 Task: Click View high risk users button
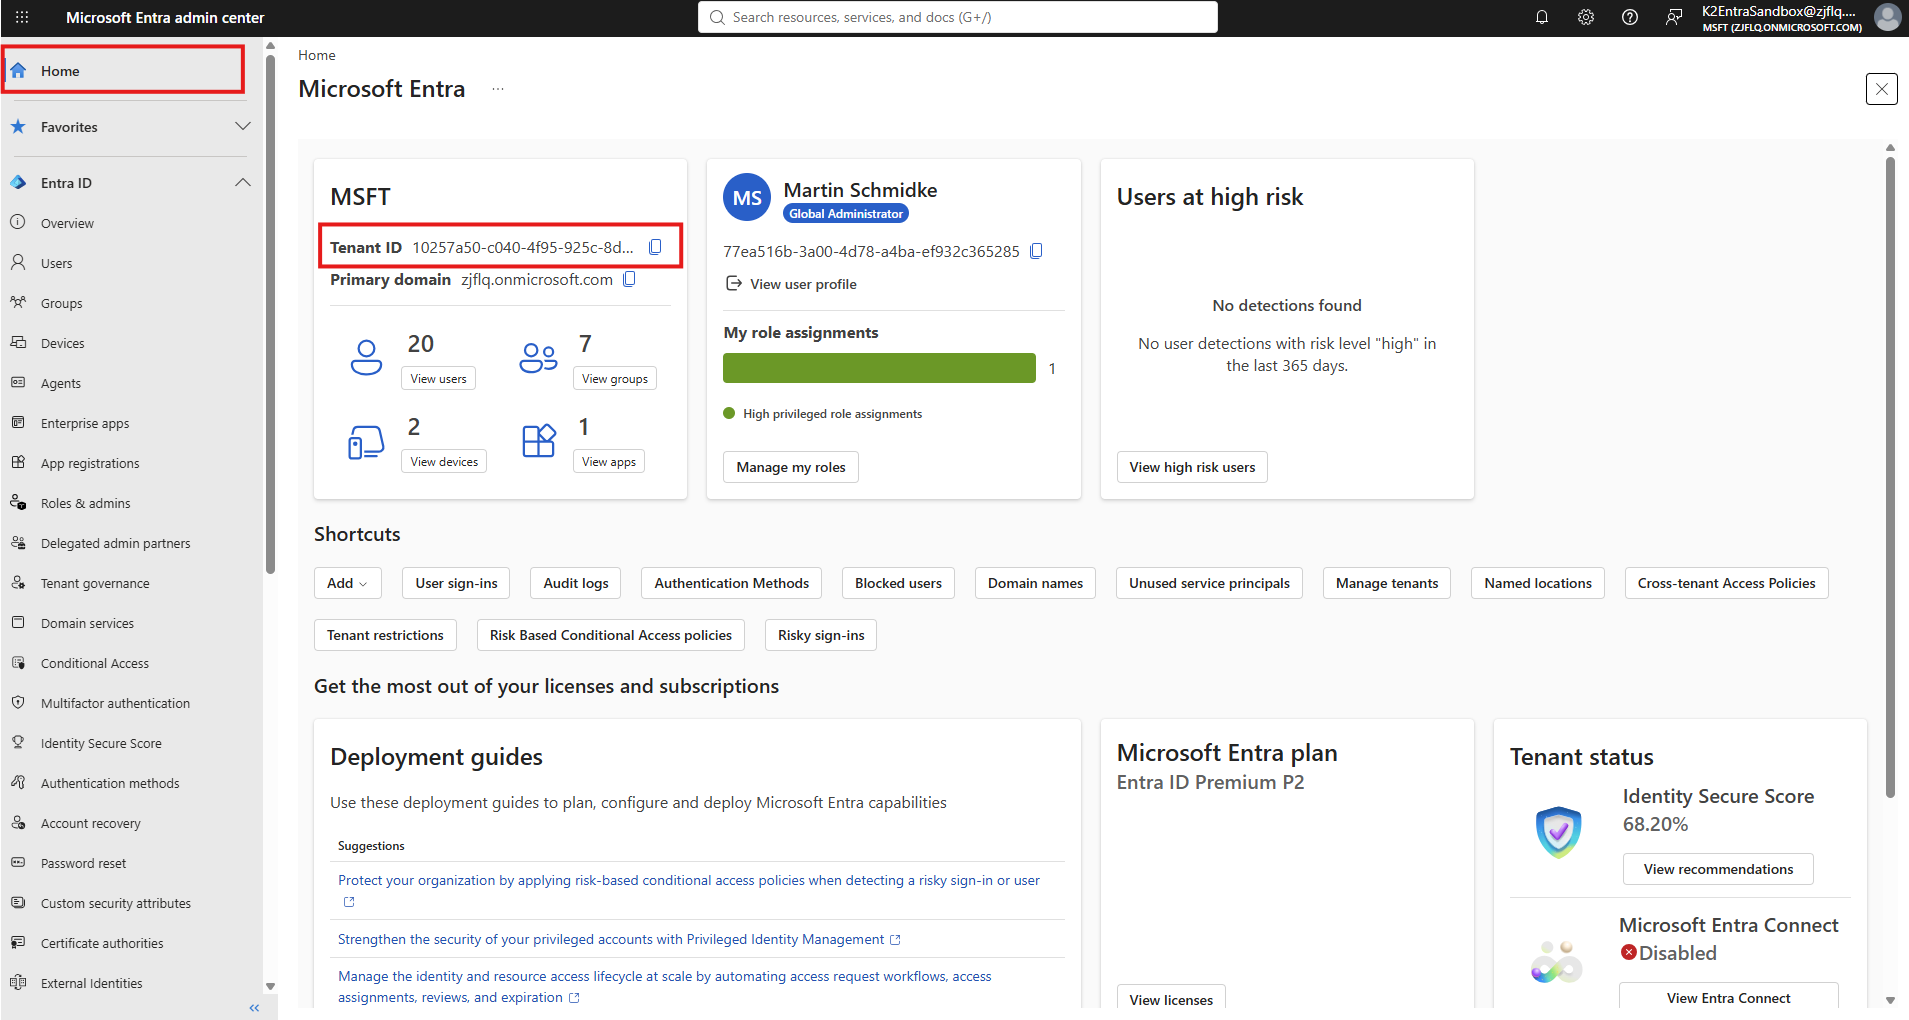click(1192, 467)
